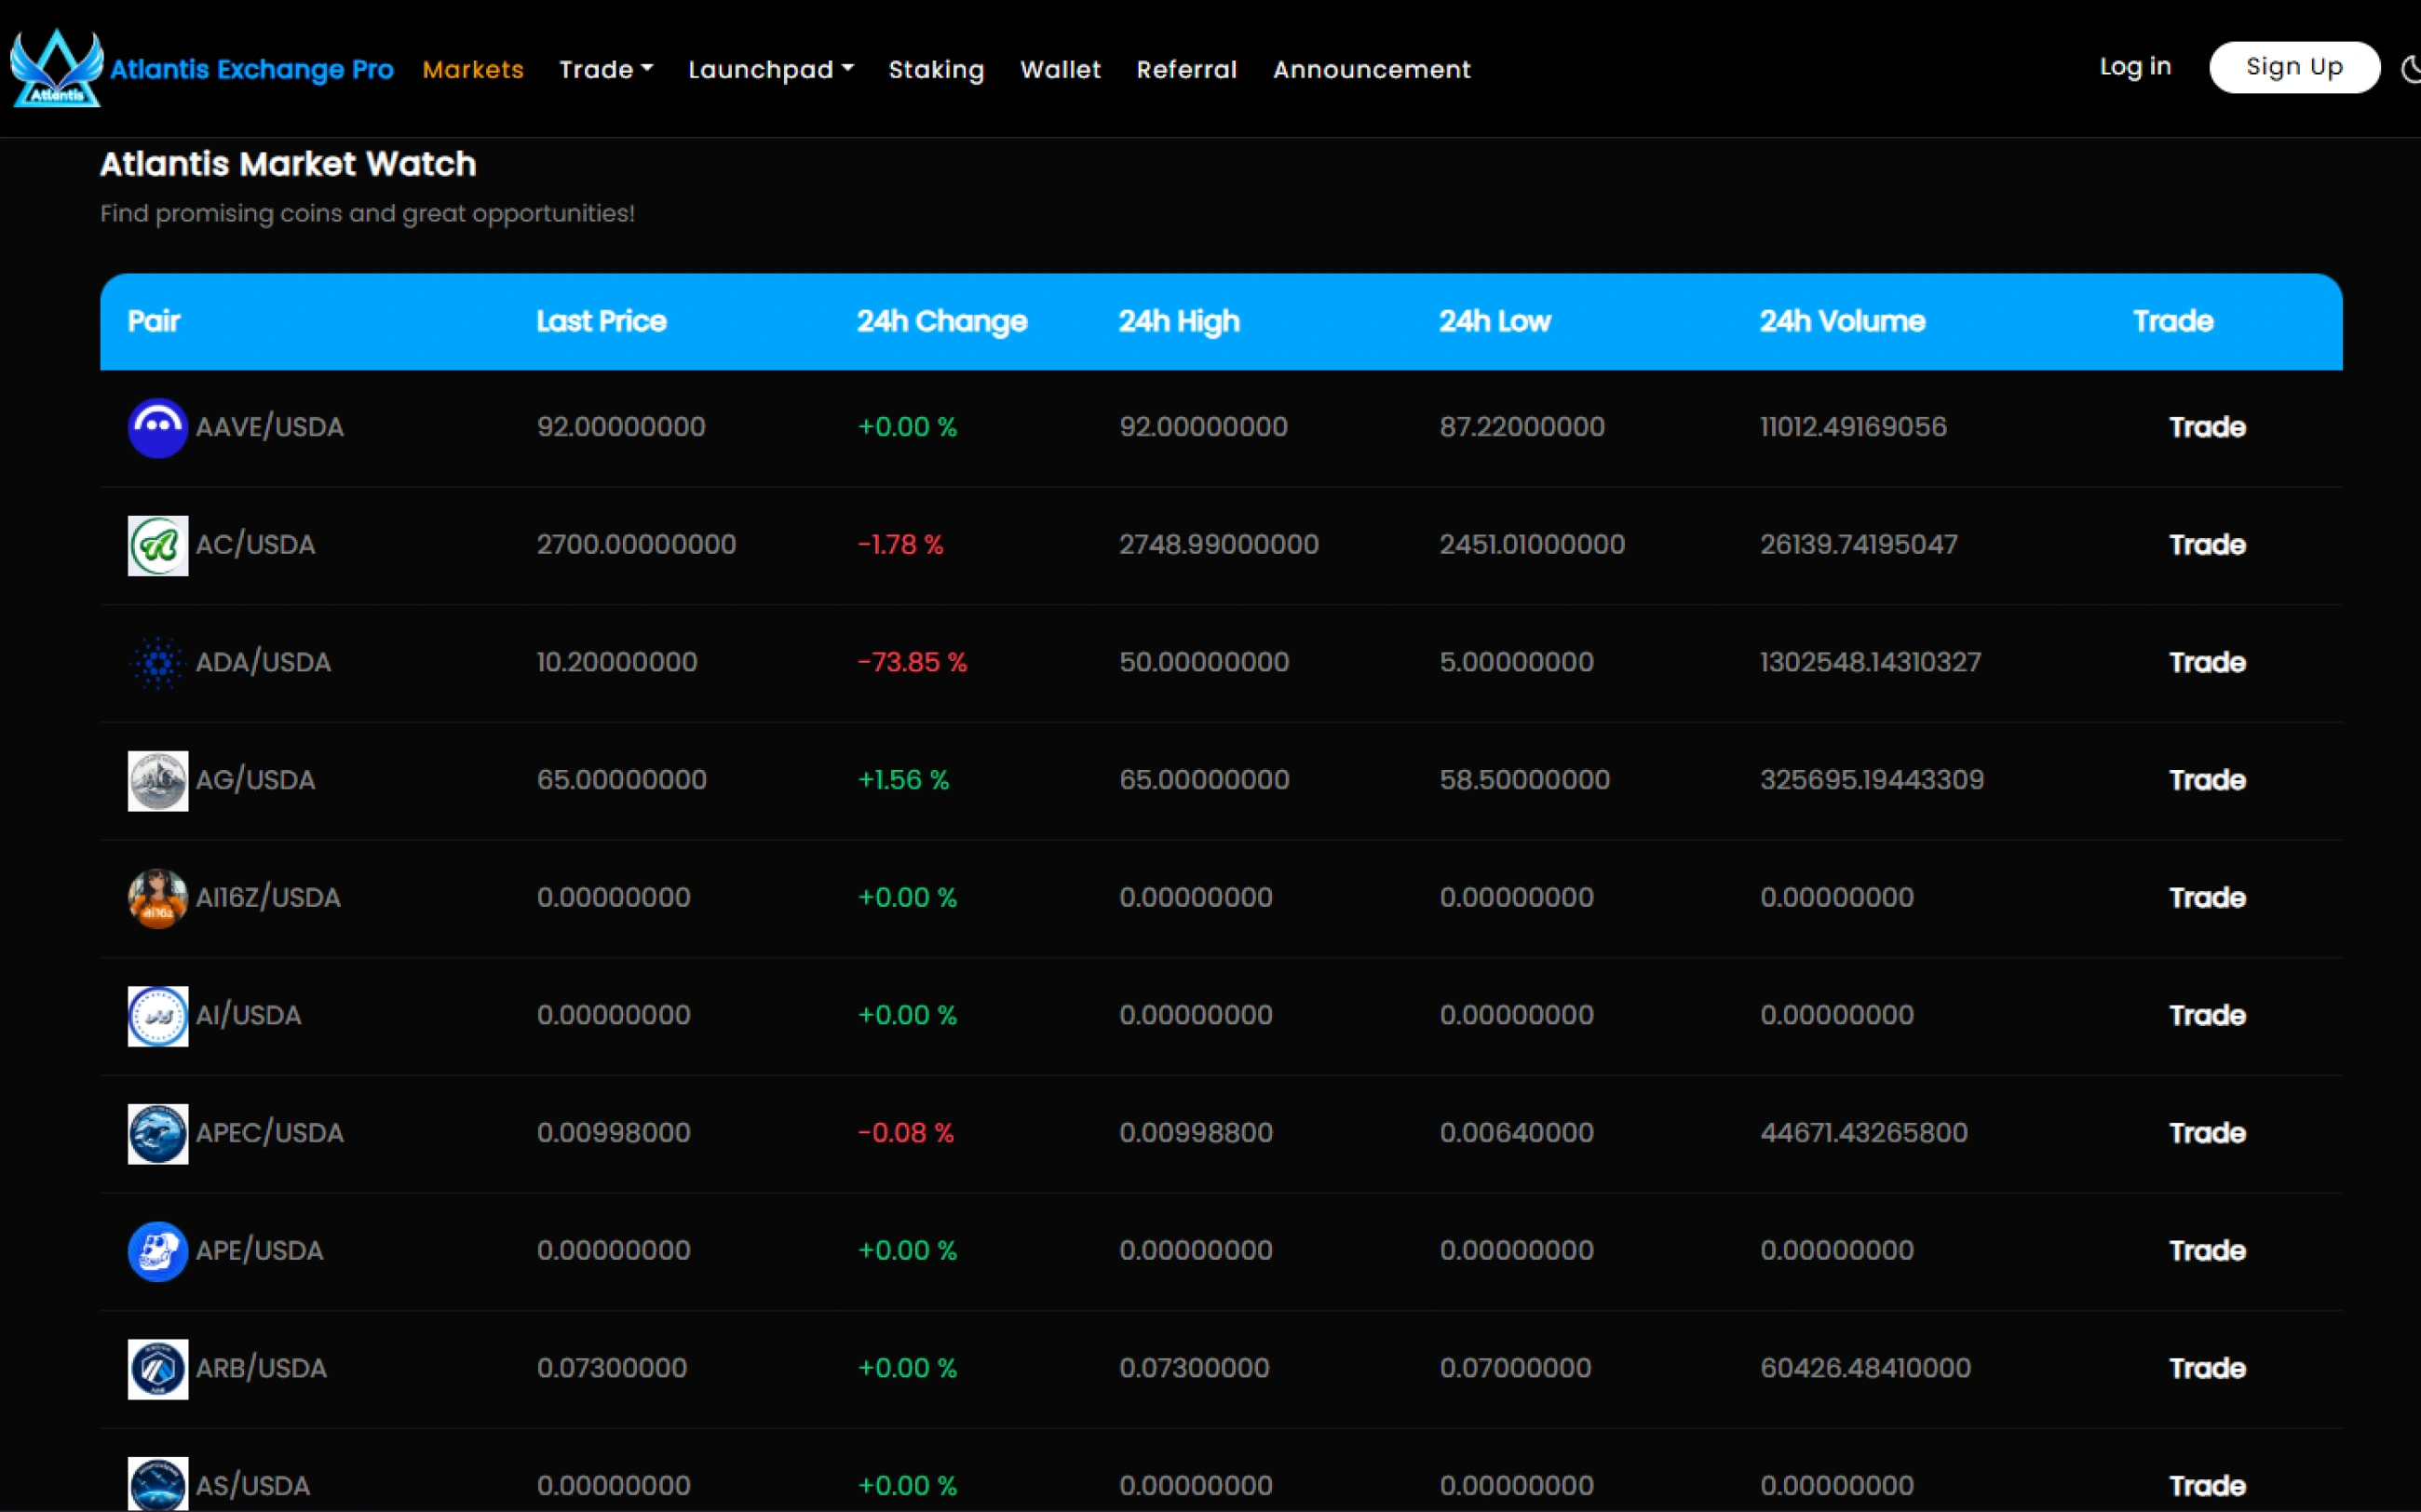Click the AI16Z coin icon
Viewport: 2421px width, 1512px height.
(x=158, y=899)
